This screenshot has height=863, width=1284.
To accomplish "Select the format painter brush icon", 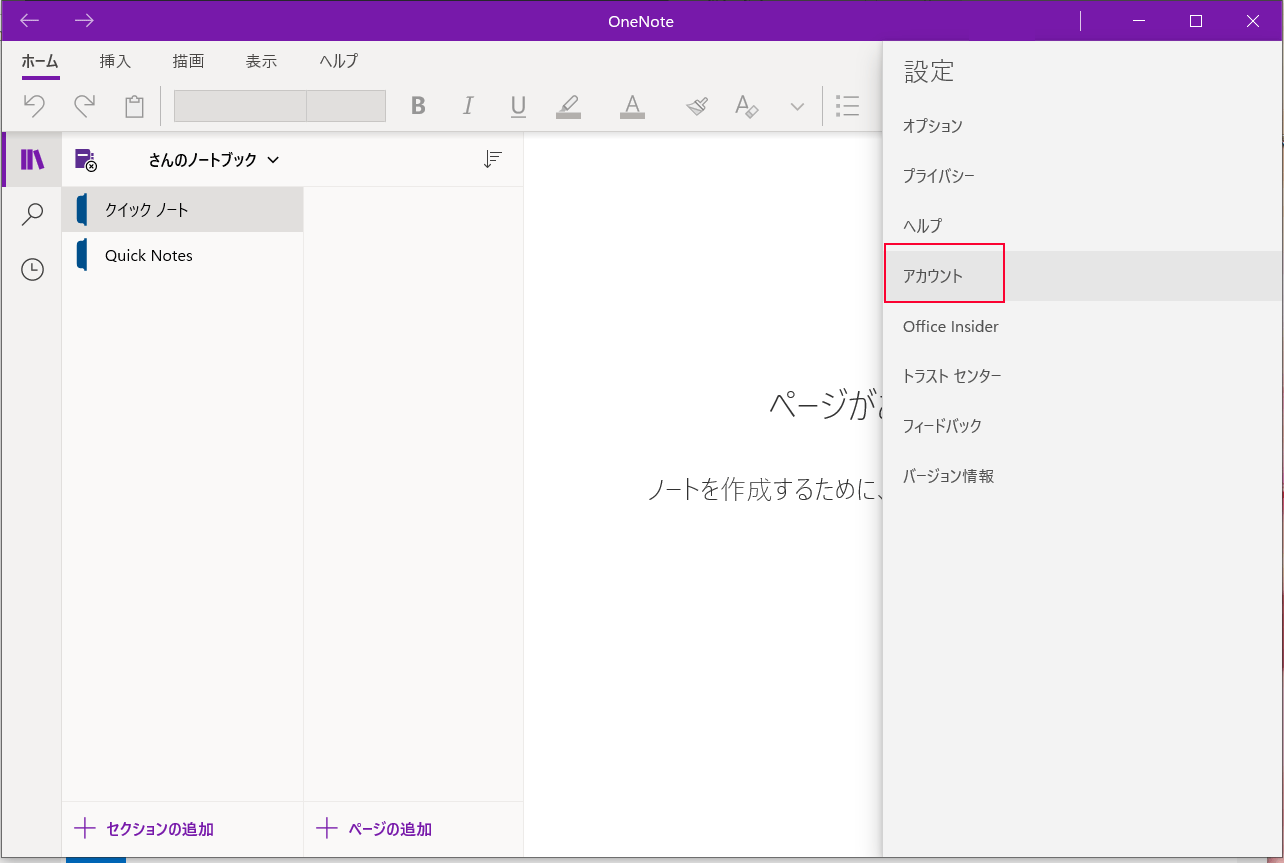I will [697, 106].
